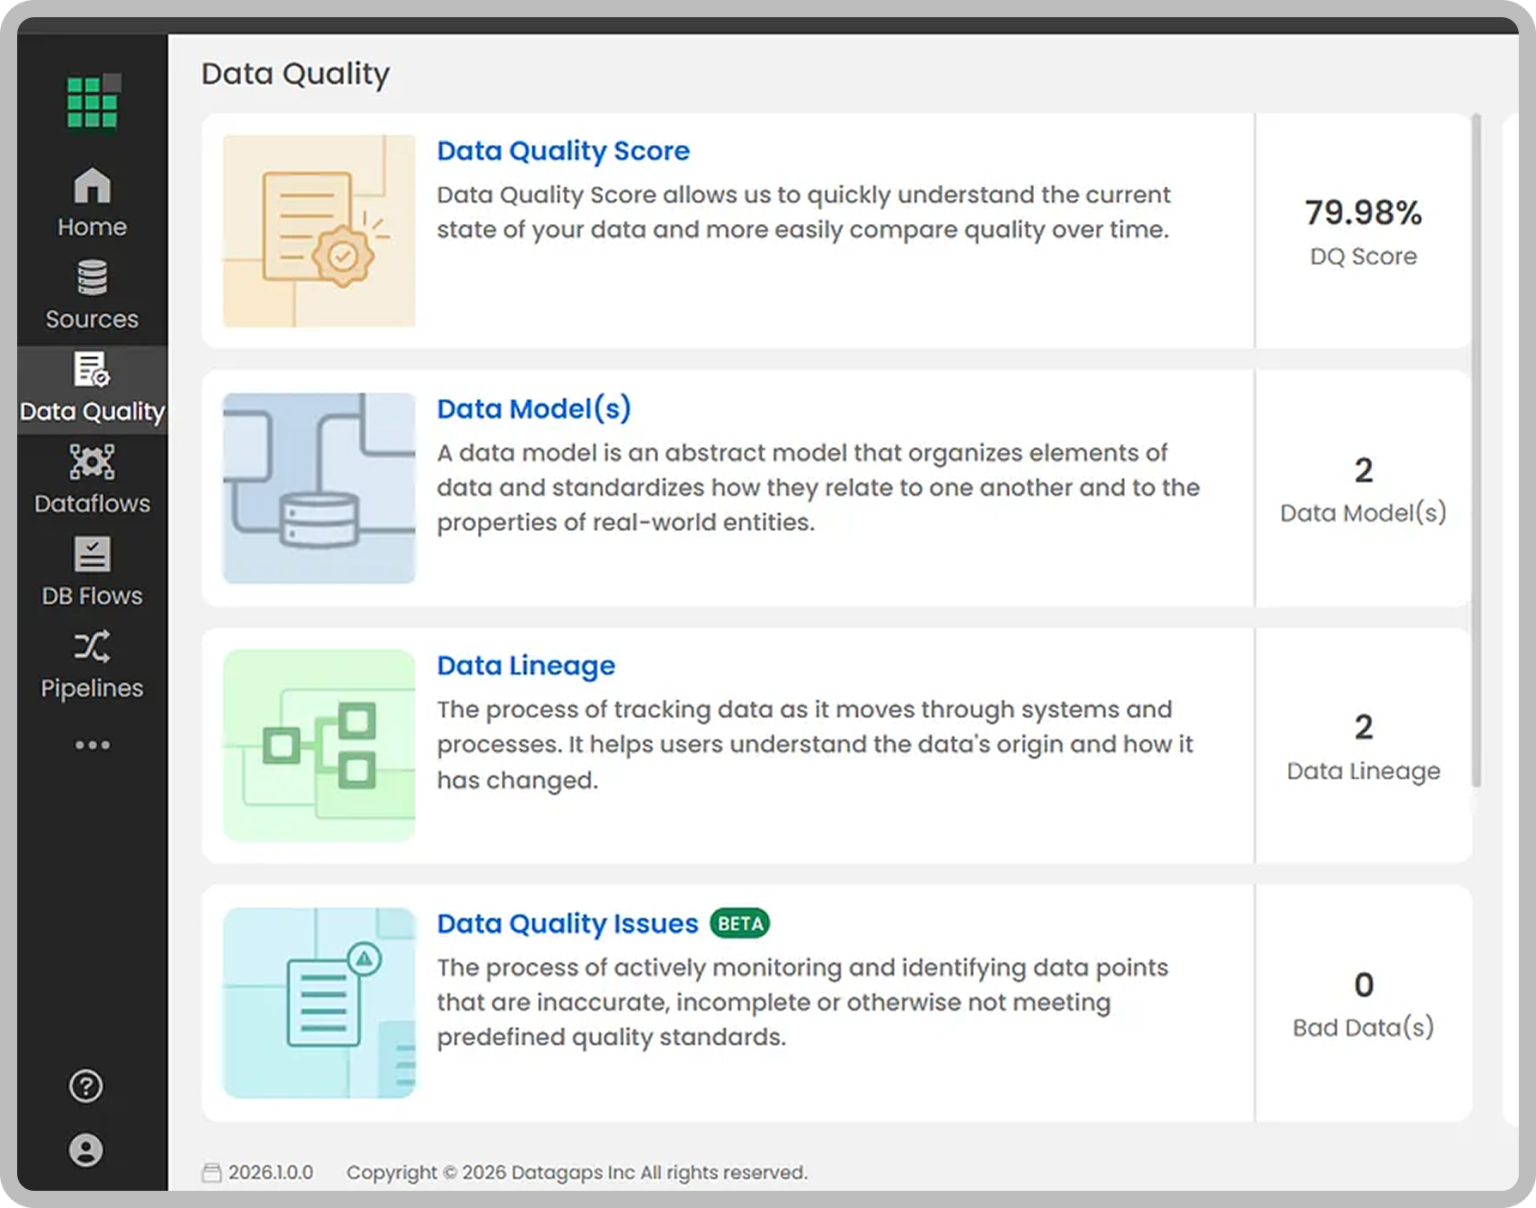Open the Data Lineage link
Screen dimensions: 1536x1208
[x=526, y=666]
